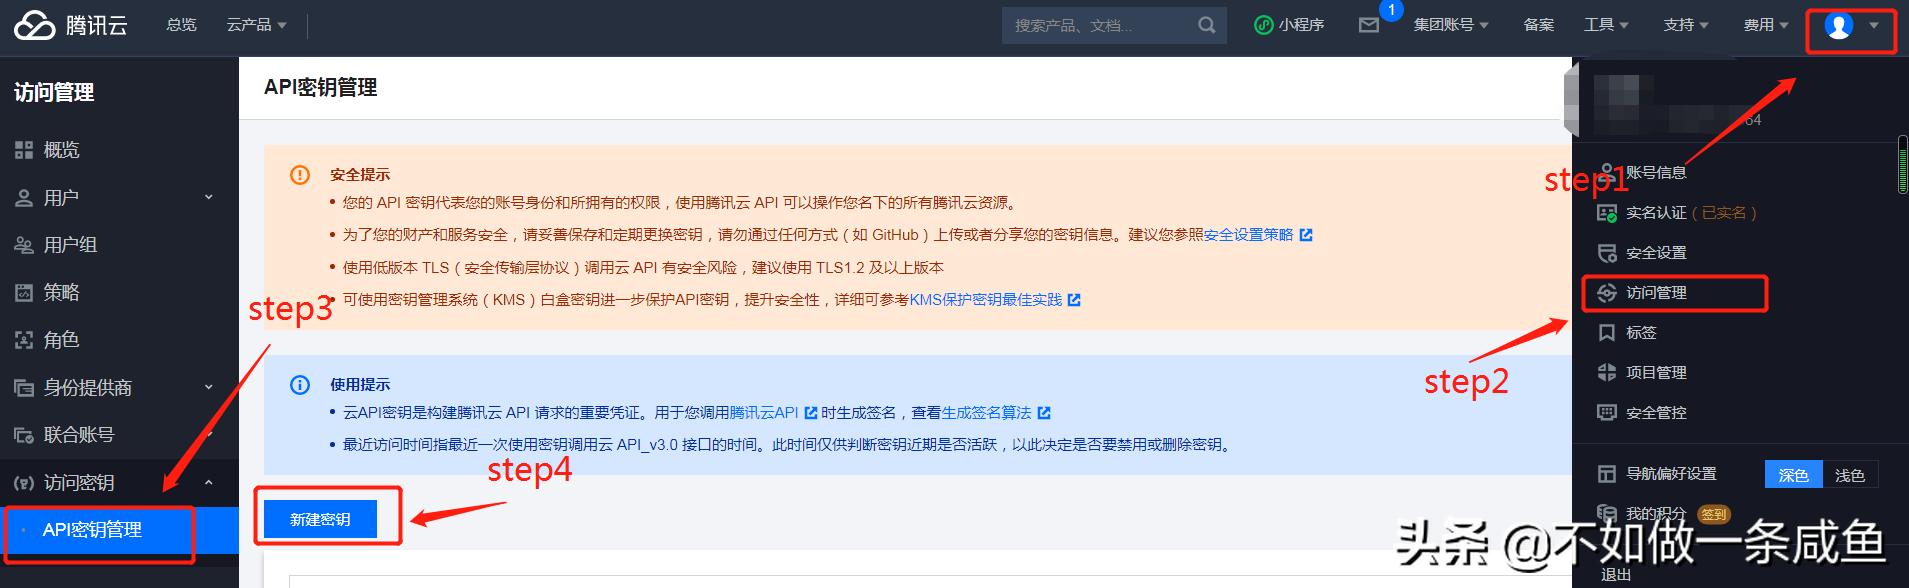Click the 新建密钥 button
The image size is (1909, 588).
(320, 519)
